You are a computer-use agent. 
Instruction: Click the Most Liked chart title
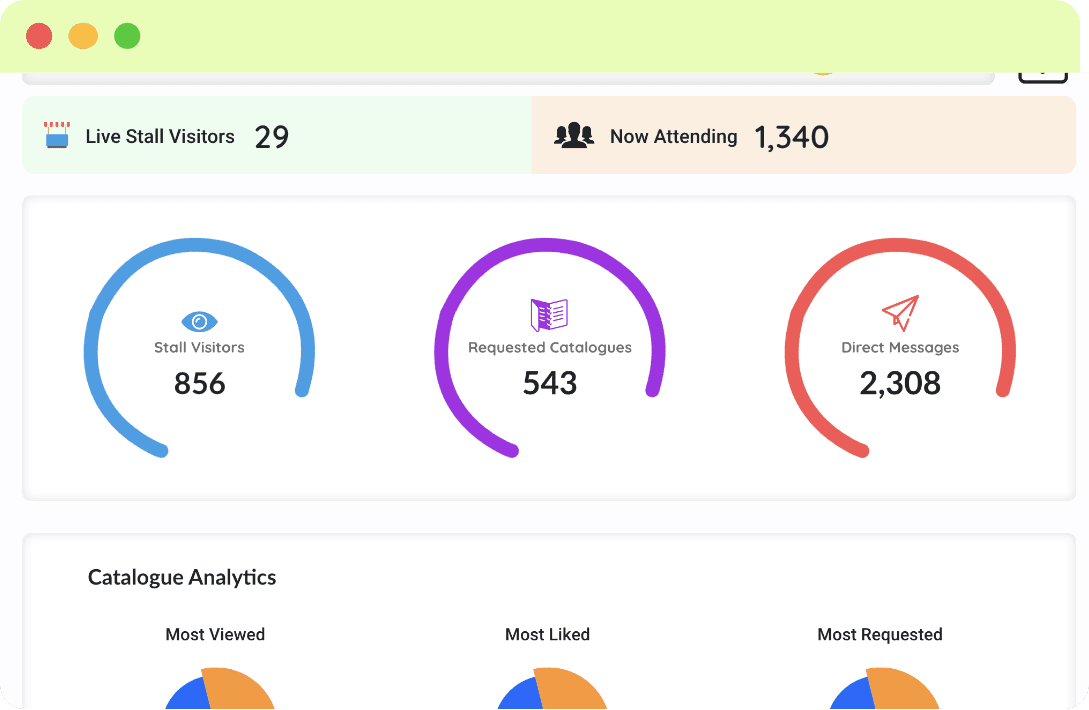tap(547, 634)
